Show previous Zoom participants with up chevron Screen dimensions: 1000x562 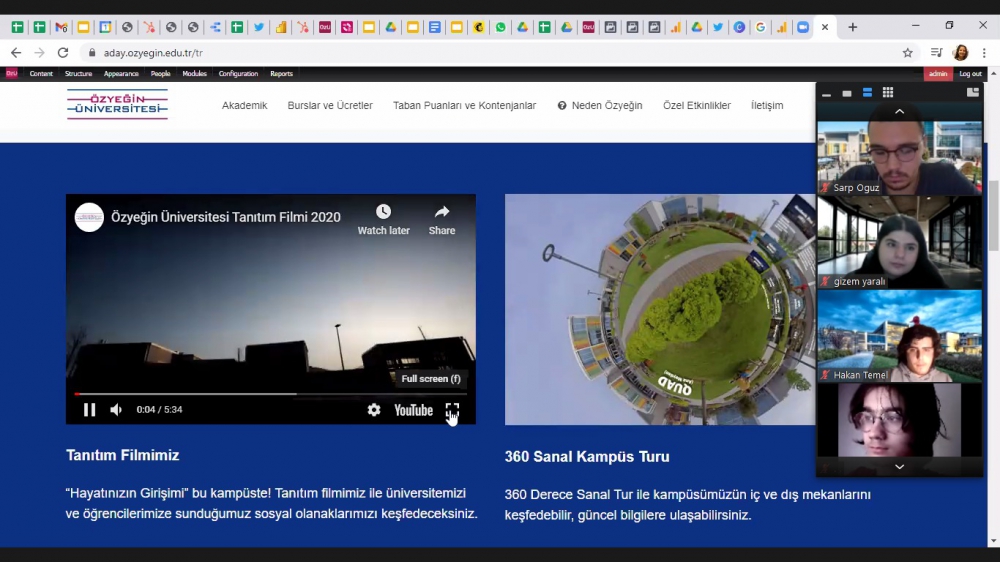click(x=900, y=112)
